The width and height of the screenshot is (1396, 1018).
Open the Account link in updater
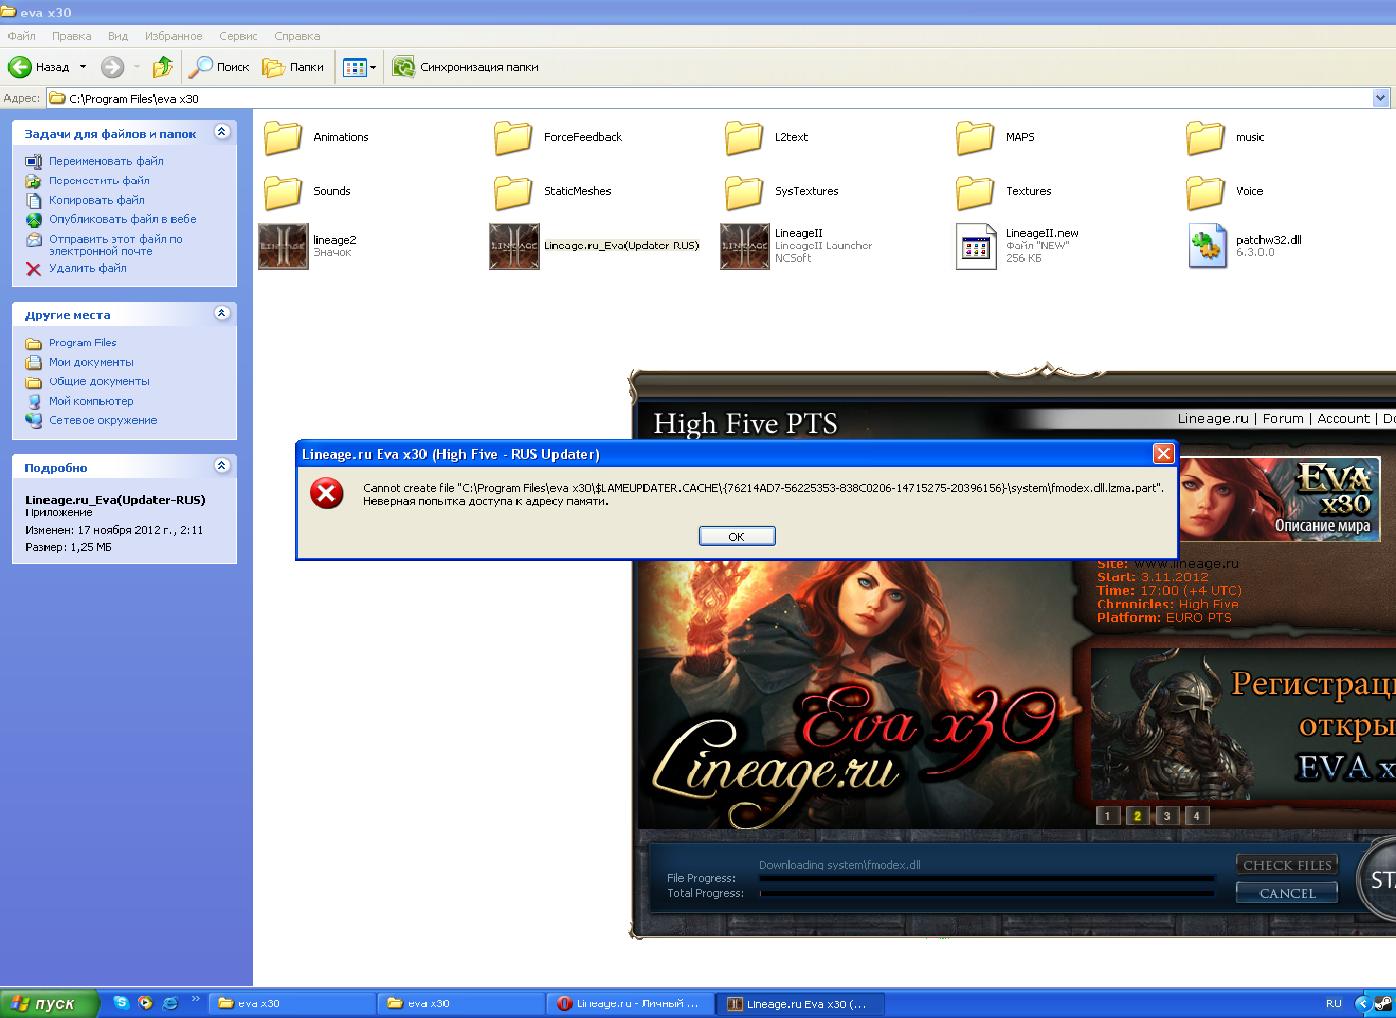click(1343, 419)
